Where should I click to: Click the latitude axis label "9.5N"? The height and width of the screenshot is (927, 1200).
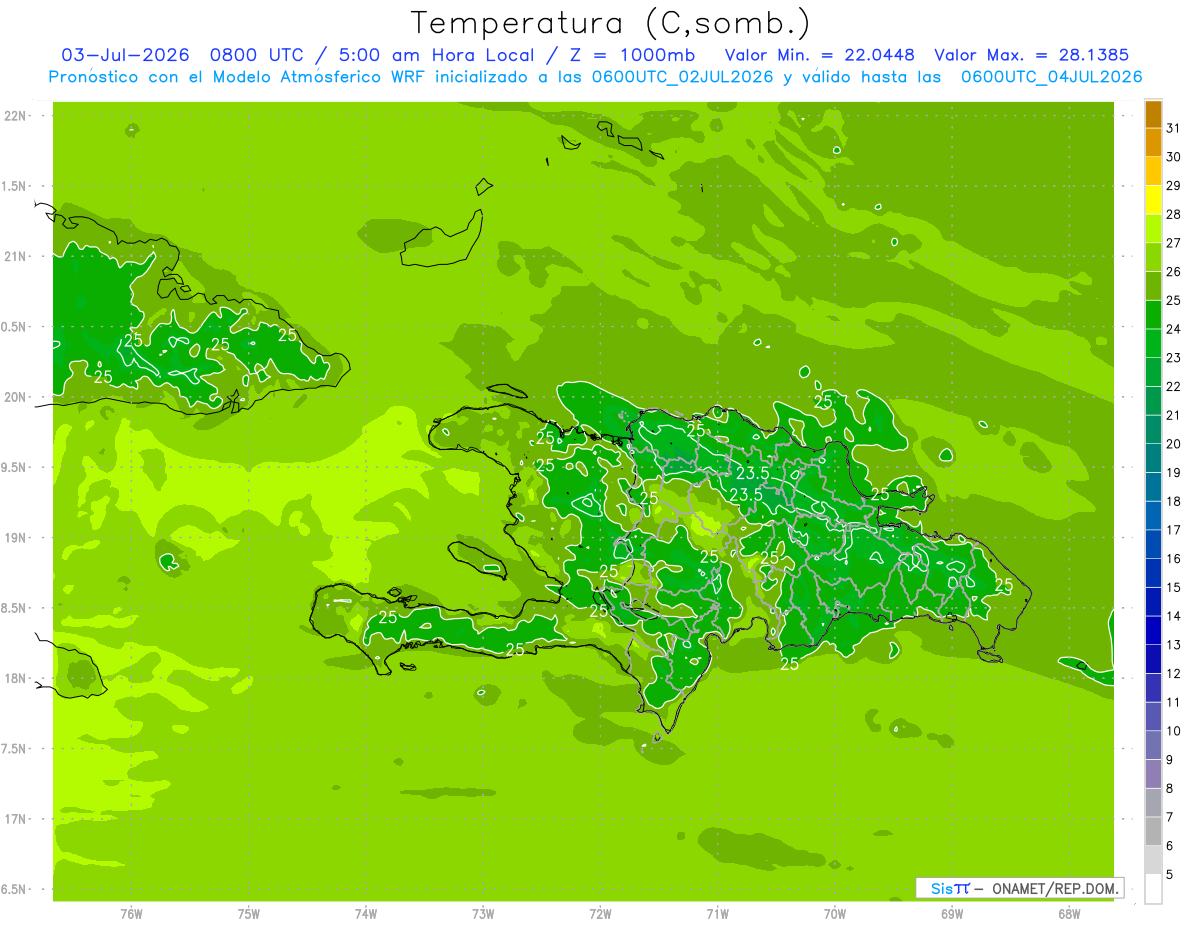pyautogui.click(x=14, y=467)
